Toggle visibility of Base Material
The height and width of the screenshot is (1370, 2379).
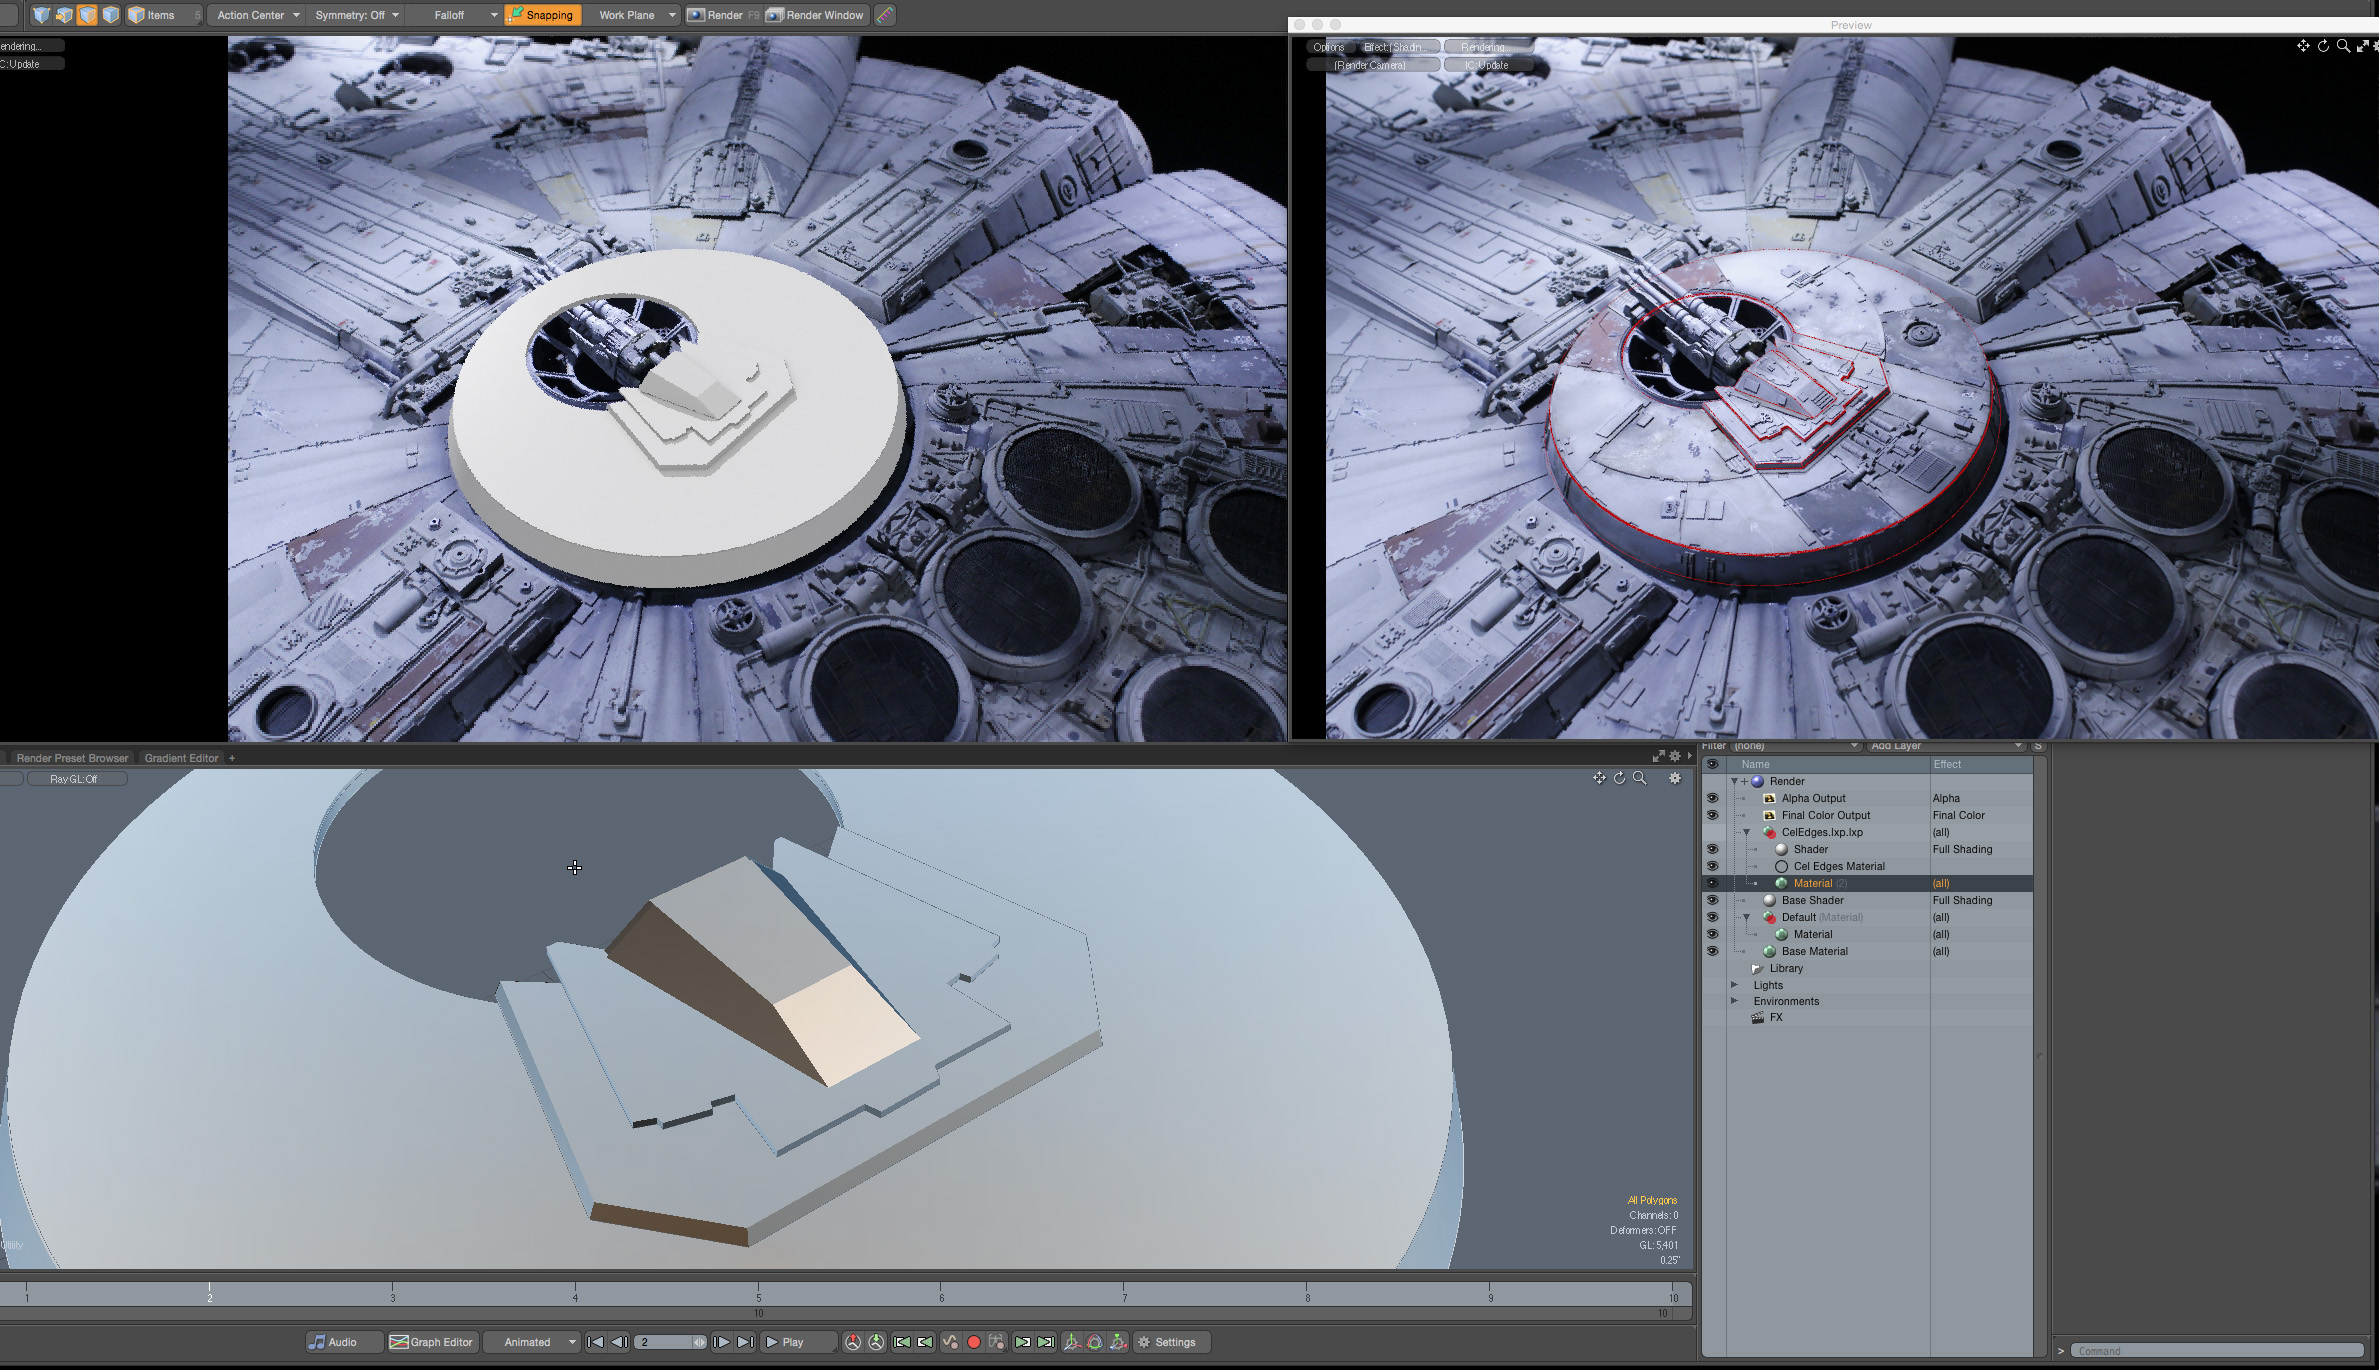pyautogui.click(x=1712, y=951)
